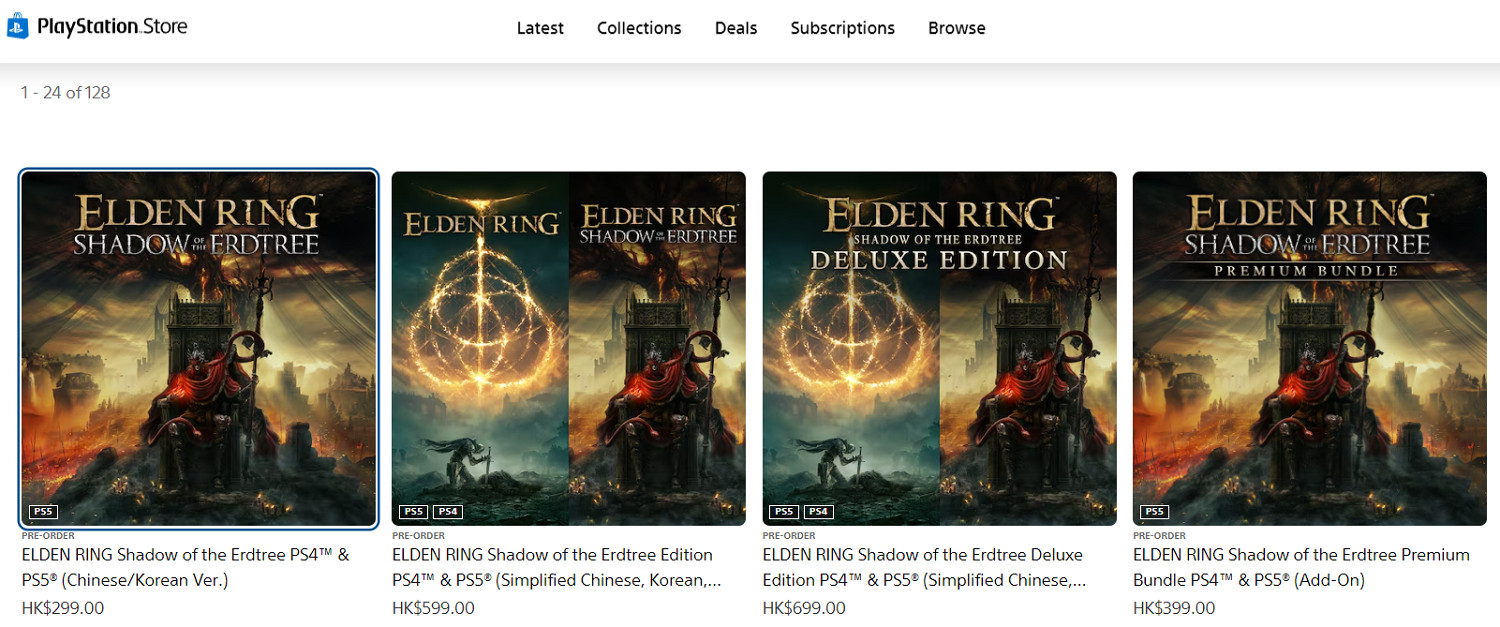Viewport: 1500px width, 627px height.
Task: Go to the Collections tab
Action: click(639, 28)
